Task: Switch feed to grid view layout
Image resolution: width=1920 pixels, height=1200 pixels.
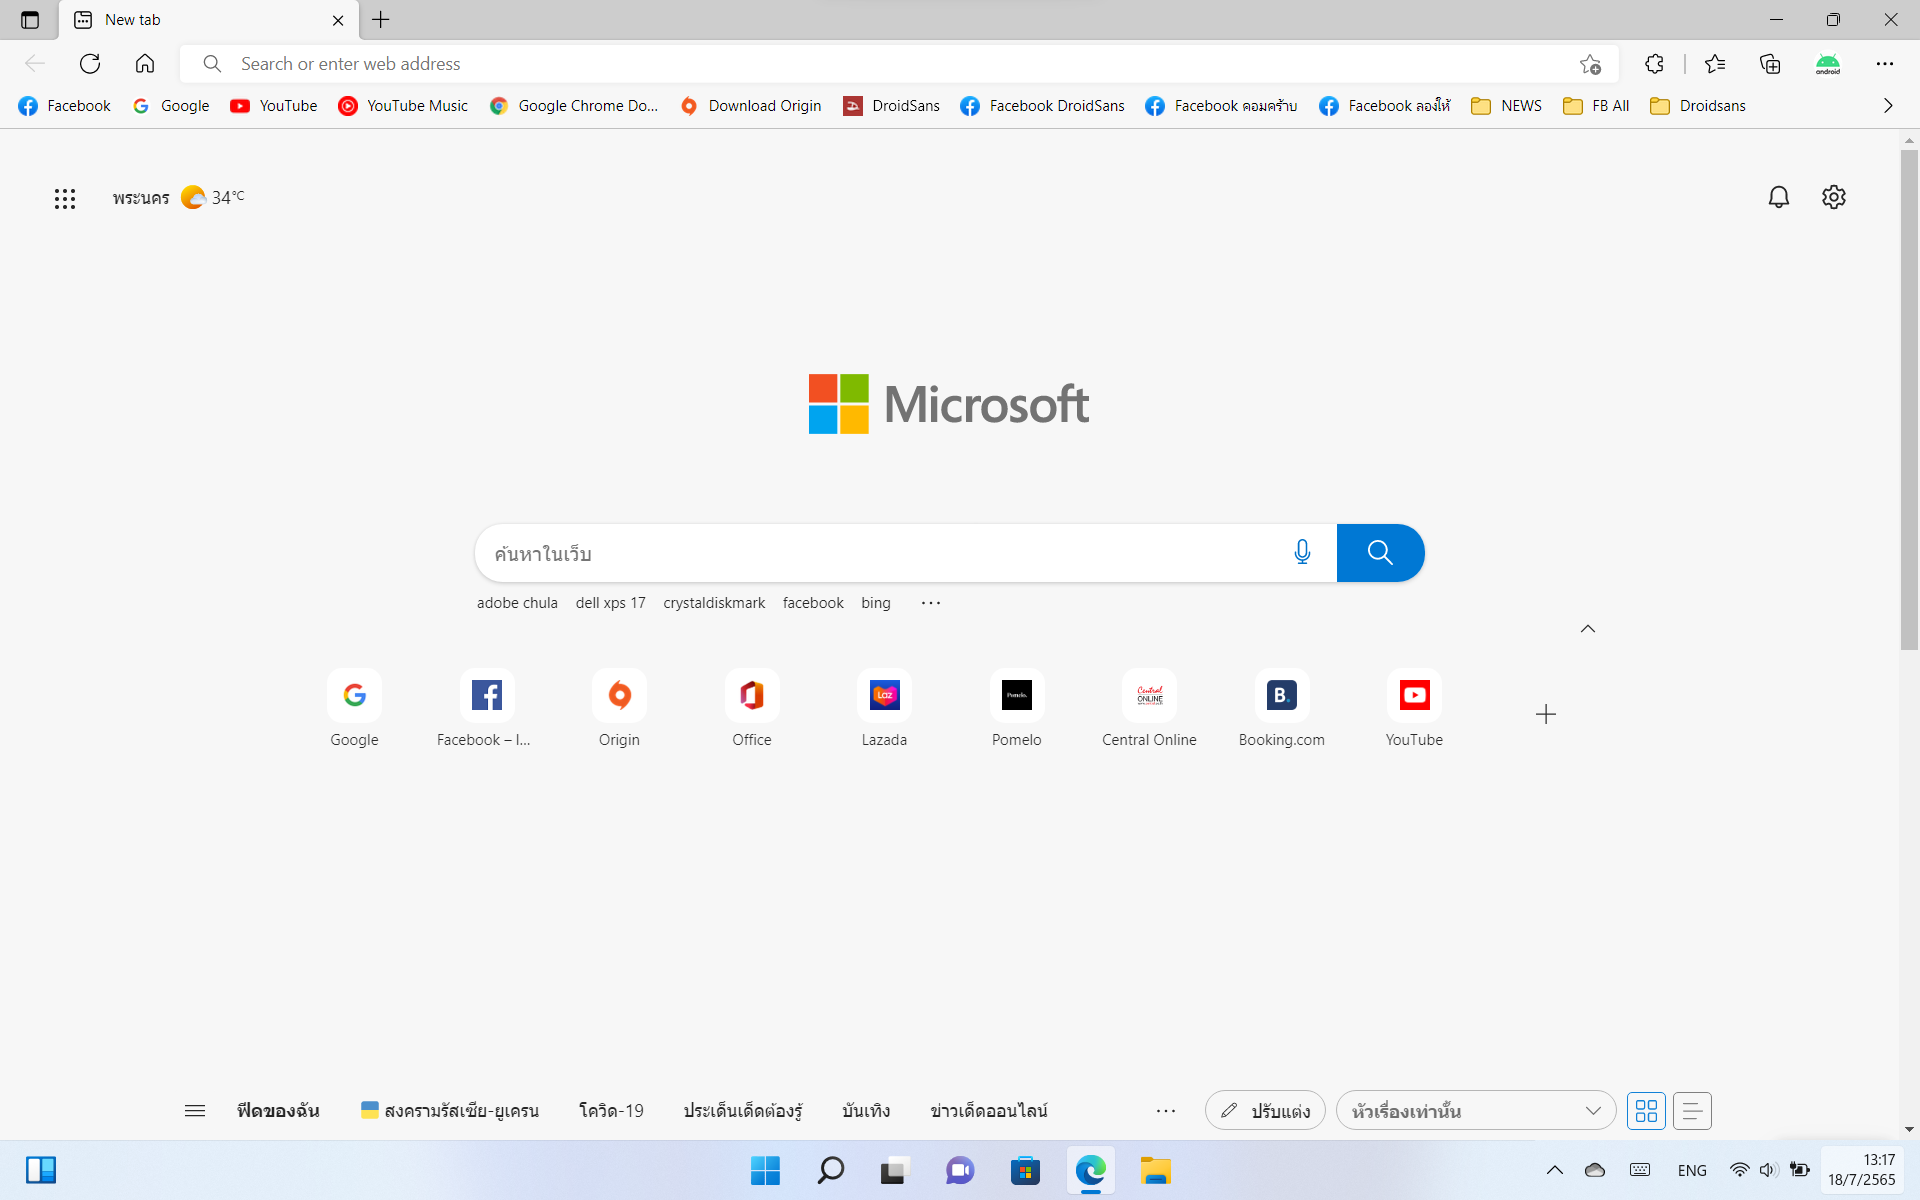Action: click(1646, 1110)
